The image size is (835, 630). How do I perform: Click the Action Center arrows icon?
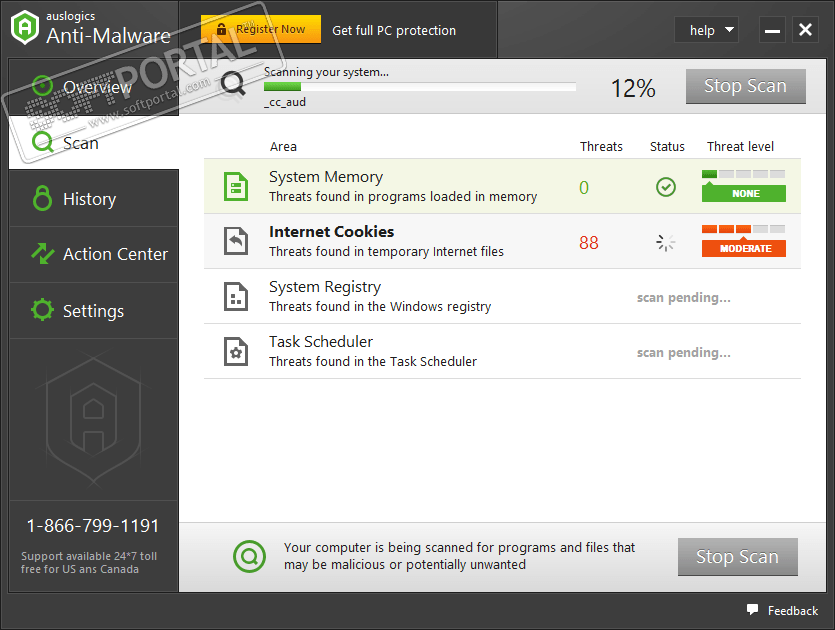click(43, 253)
